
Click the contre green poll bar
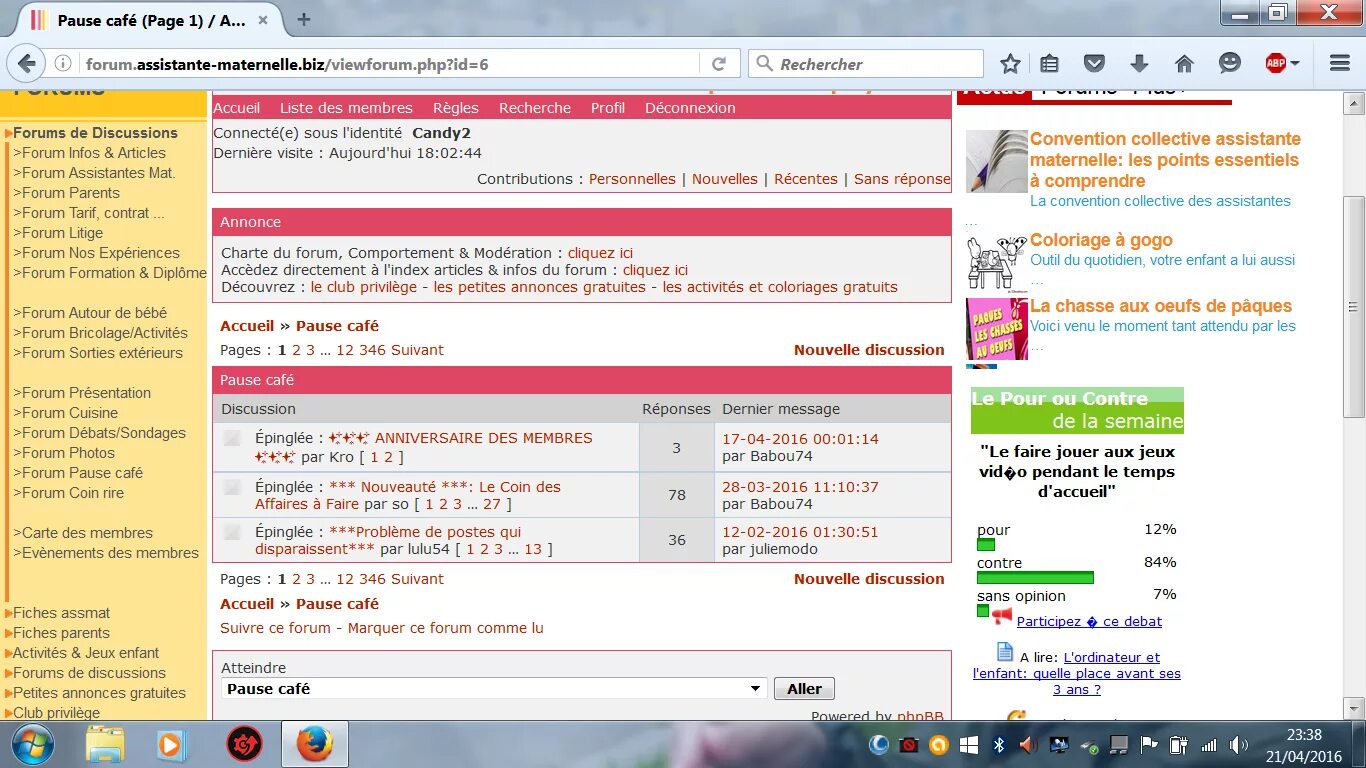pyautogui.click(x=1035, y=578)
